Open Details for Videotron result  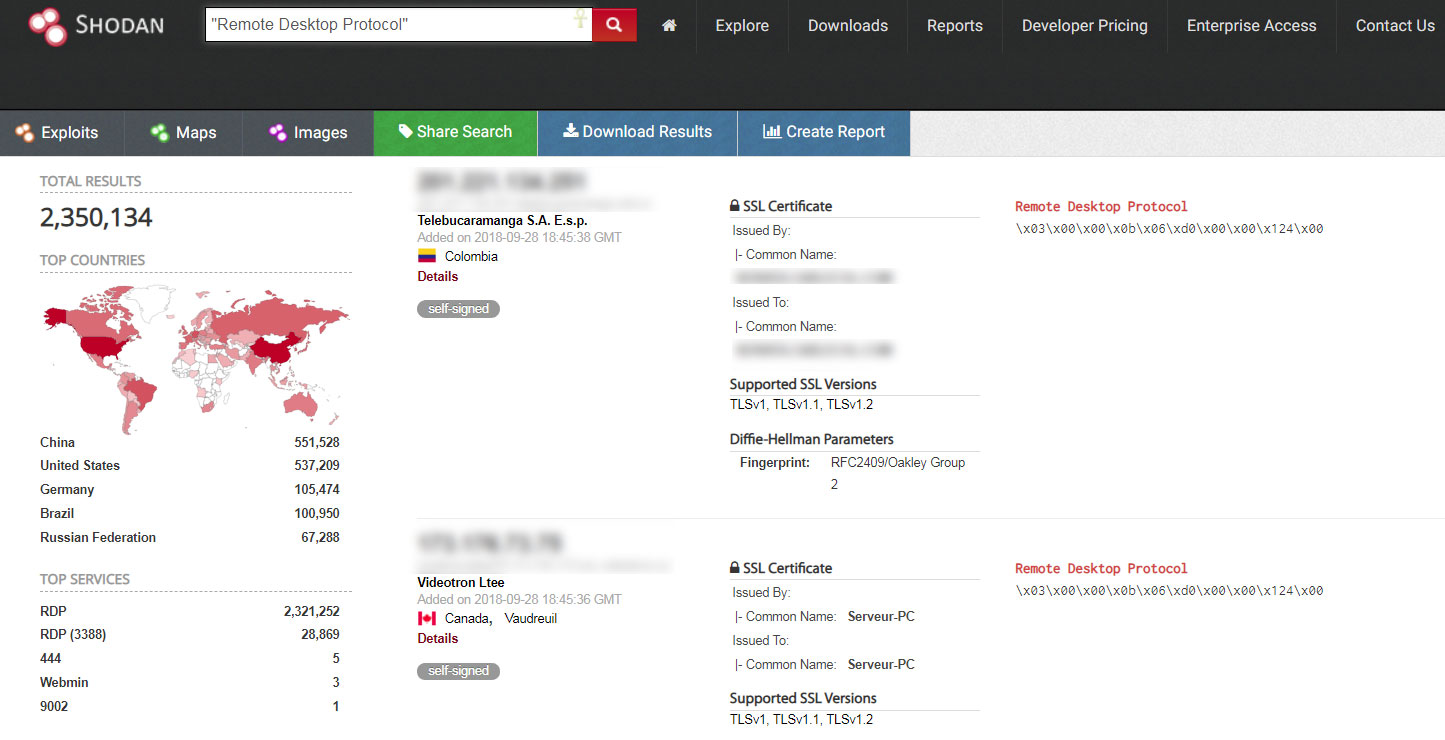click(438, 638)
